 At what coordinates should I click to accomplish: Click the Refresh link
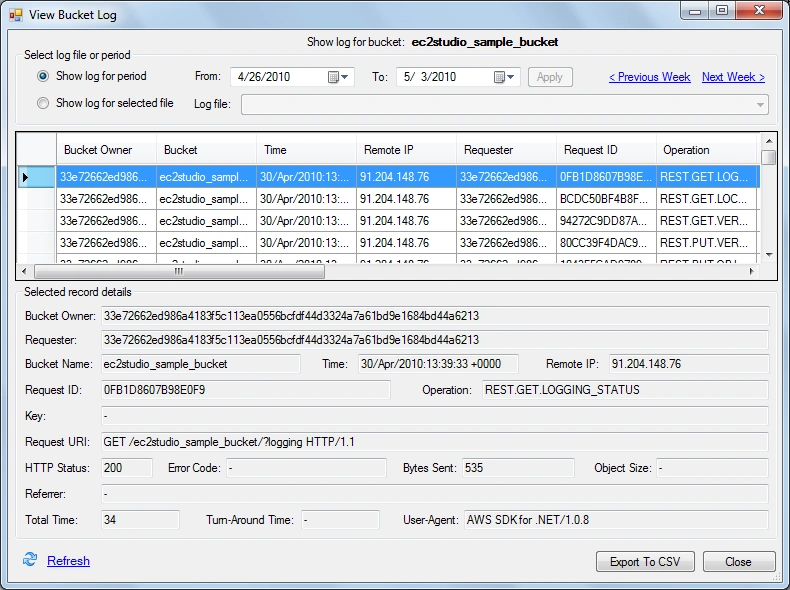(68, 561)
